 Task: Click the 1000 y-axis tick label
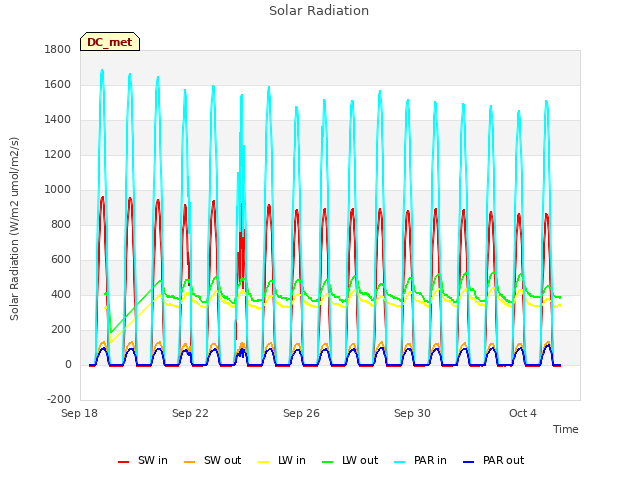pyautogui.click(x=58, y=189)
